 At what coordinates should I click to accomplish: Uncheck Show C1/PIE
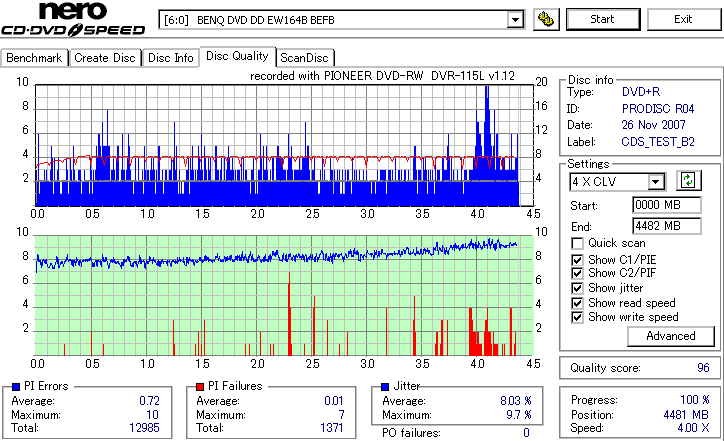pos(577,260)
